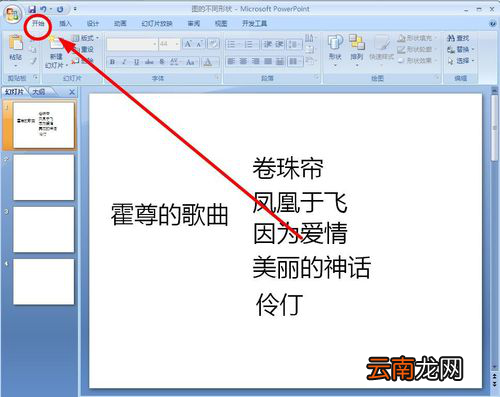Align text to the right
This screenshot has width=500, height=397.
pyautogui.click(x=256, y=61)
